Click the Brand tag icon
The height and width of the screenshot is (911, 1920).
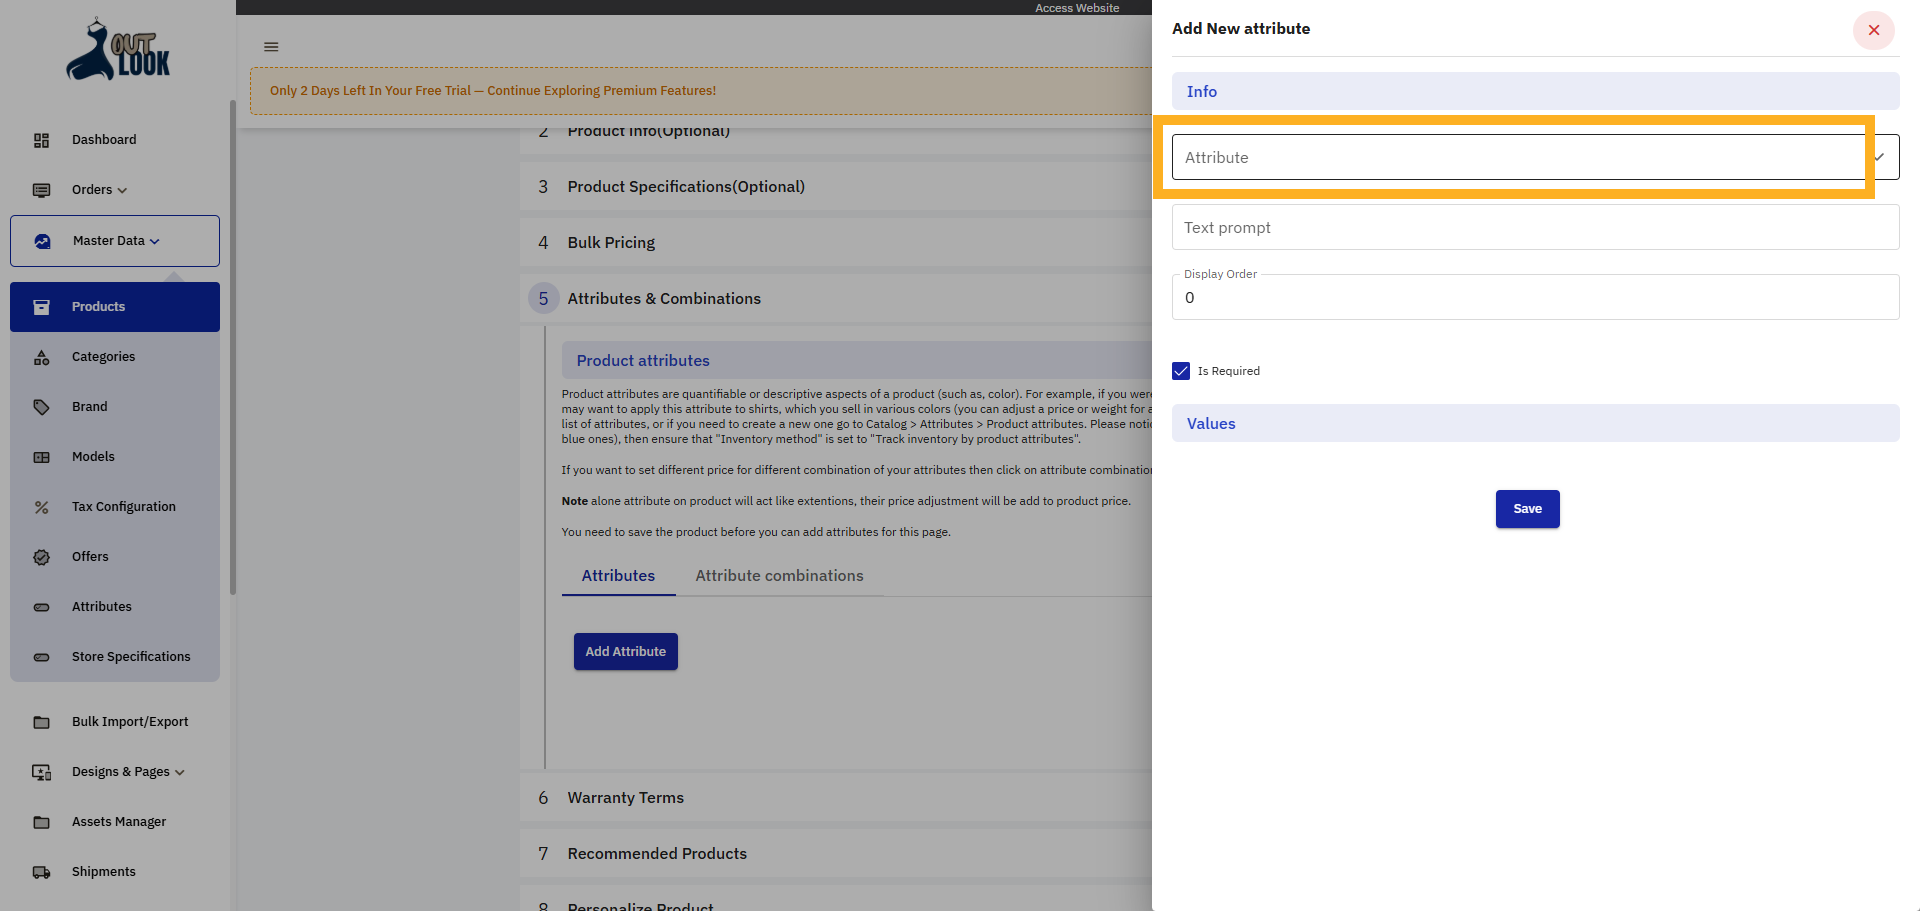click(x=41, y=407)
